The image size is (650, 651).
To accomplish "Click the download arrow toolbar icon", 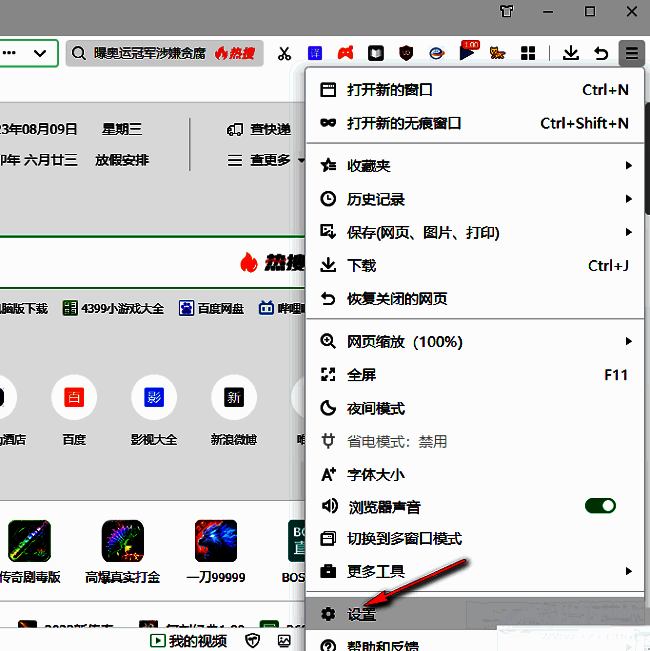I will tap(571, 53).
